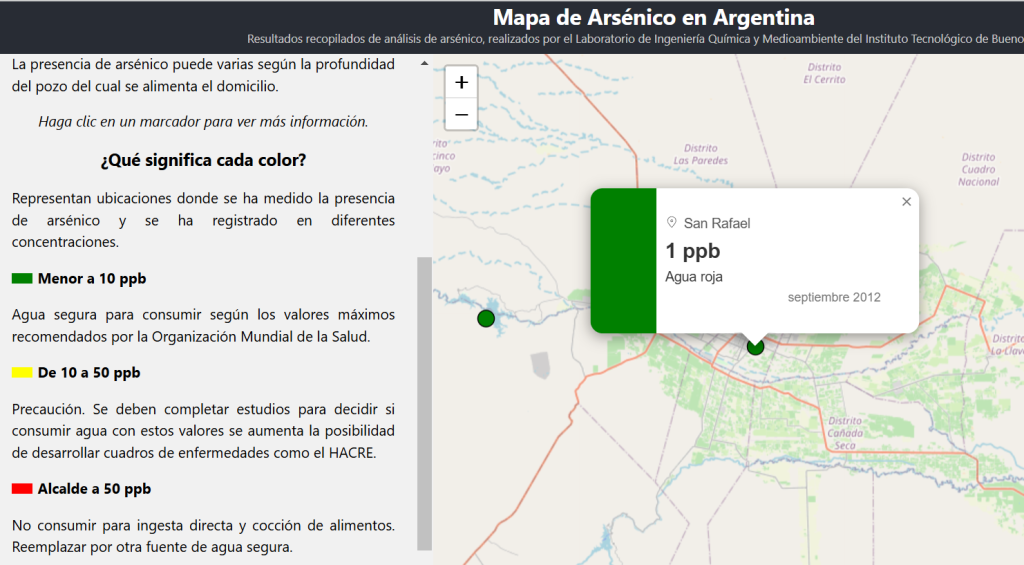The image size is (1024, 565).
Task: Zoom in on the map
Action: (x=461, y=83)
